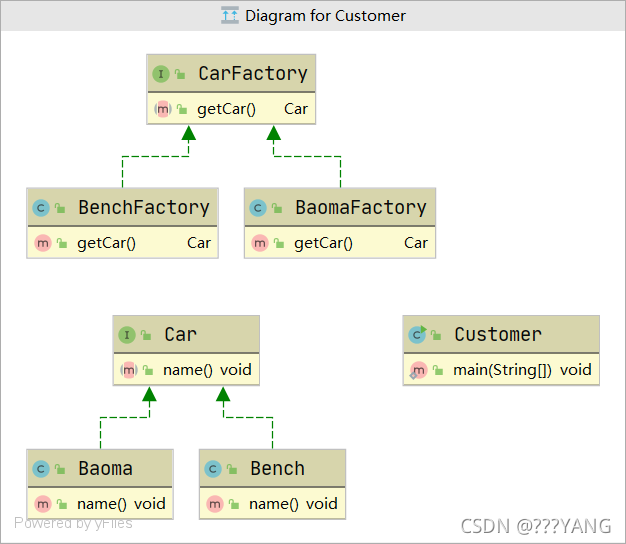626x544 pixels.
Task: Select getCar() in the BenchFactory node
Action: (107, 243)
